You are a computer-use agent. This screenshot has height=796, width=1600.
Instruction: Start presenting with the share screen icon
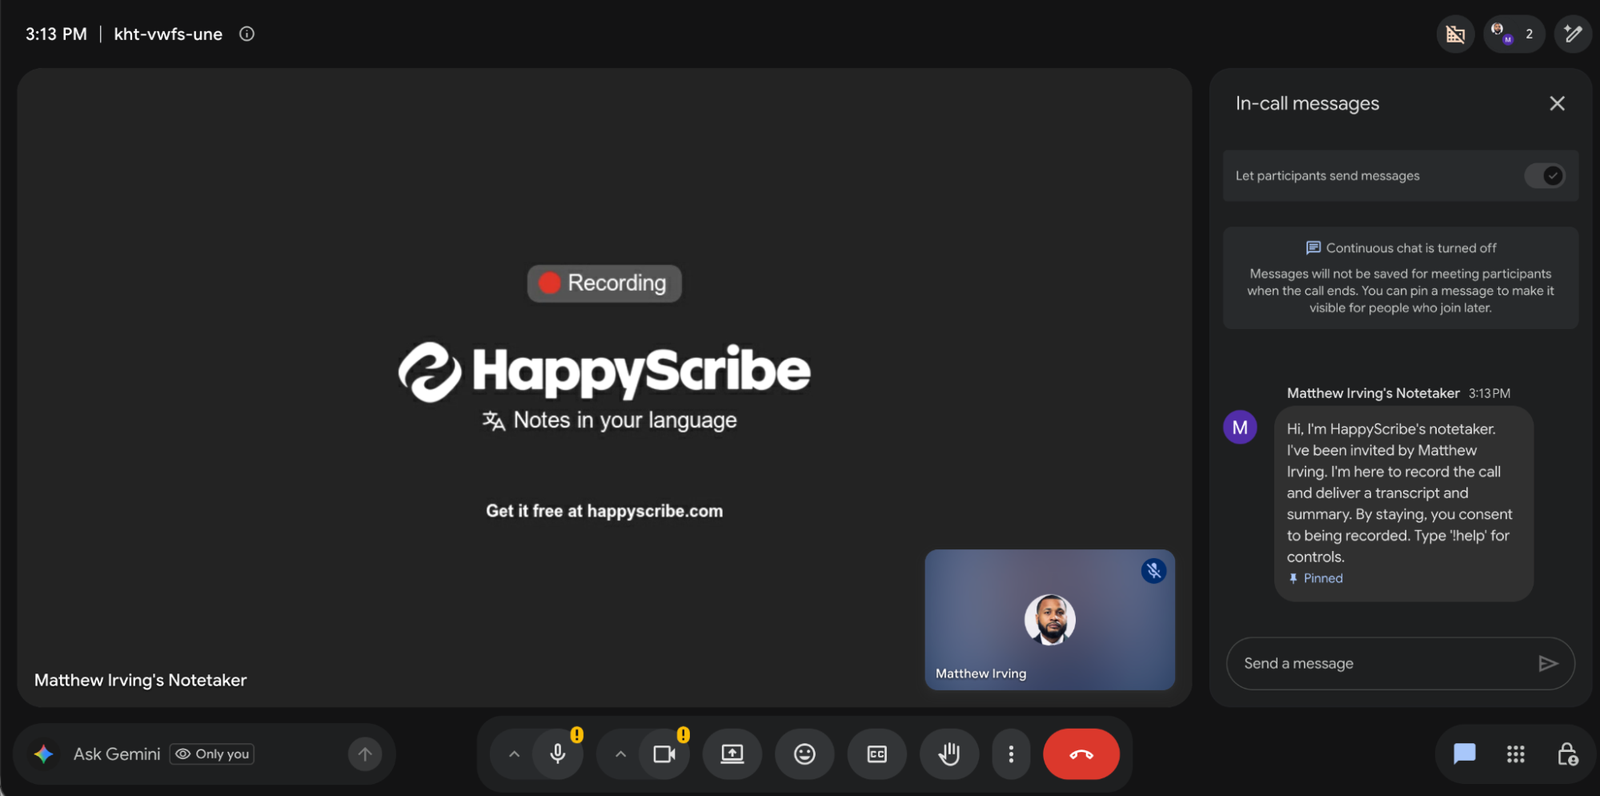(x=732, y=754)
